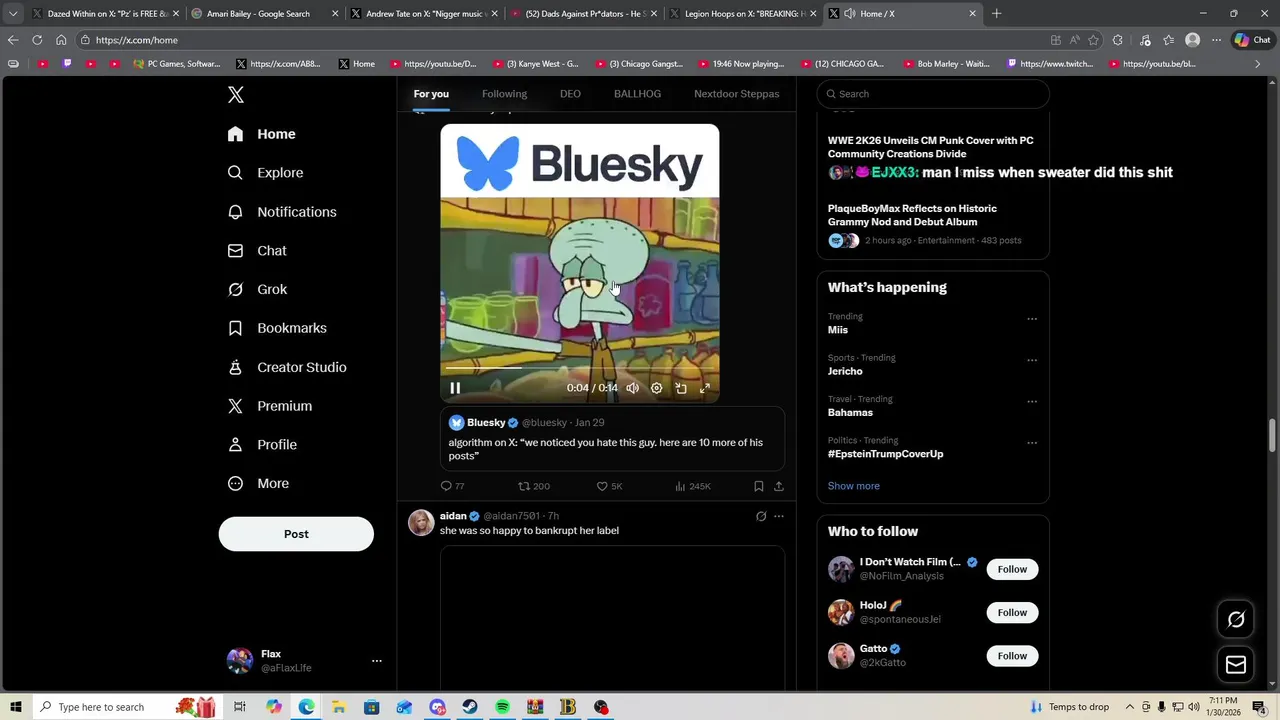
Task: View analytics showing 245K views
Action: pos(693,486)
